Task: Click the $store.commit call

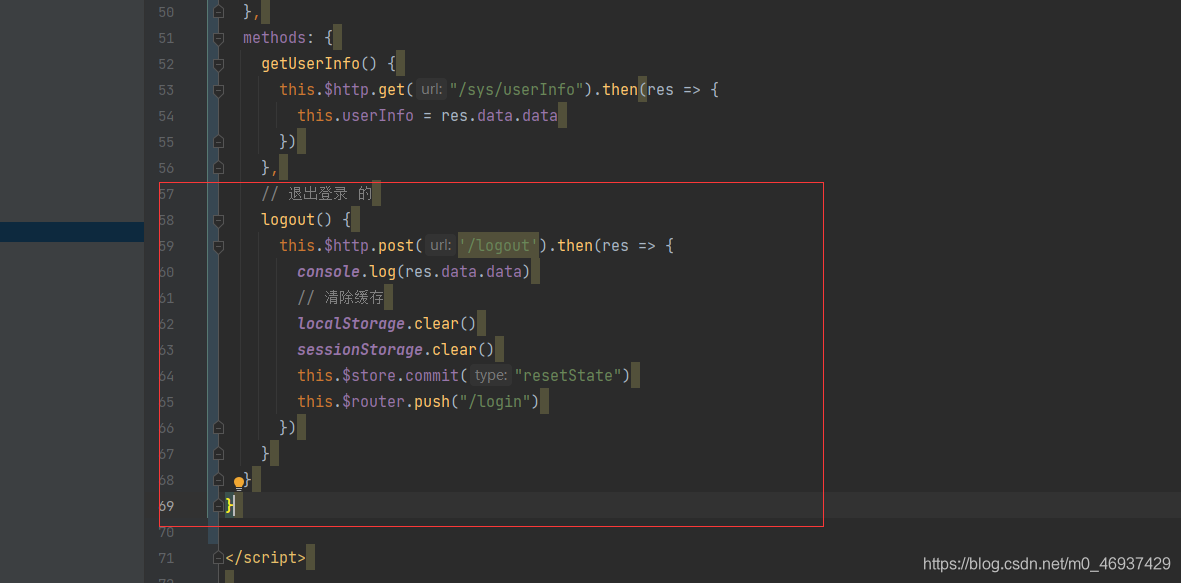Action: pos(463,375)
